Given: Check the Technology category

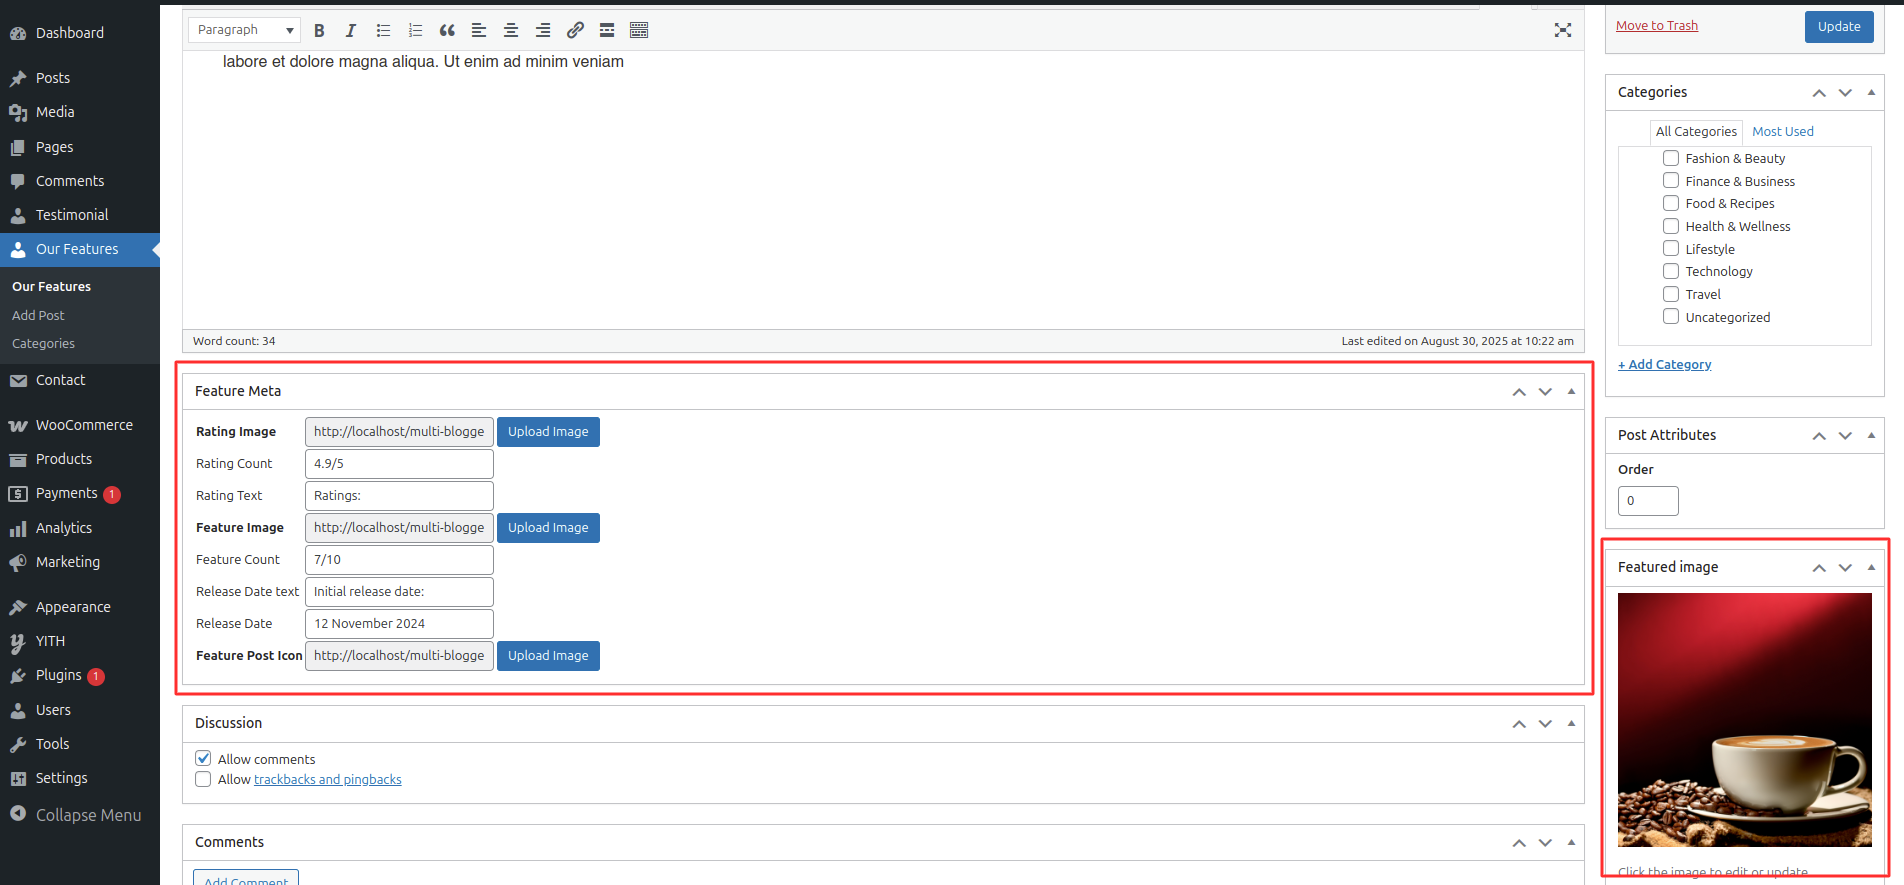Looking at the screenshot, I should (1671, 271).
